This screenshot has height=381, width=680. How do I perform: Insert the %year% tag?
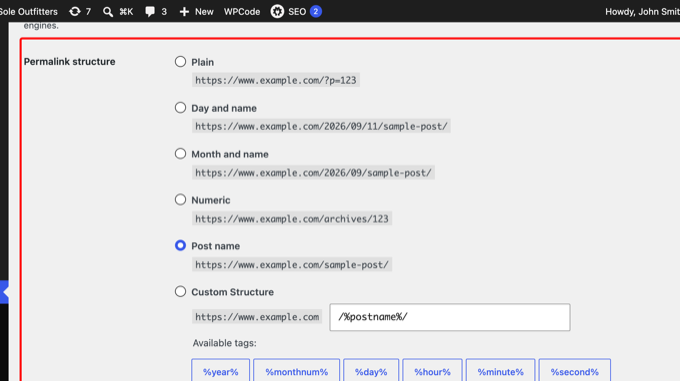click(x=221, y=371)
